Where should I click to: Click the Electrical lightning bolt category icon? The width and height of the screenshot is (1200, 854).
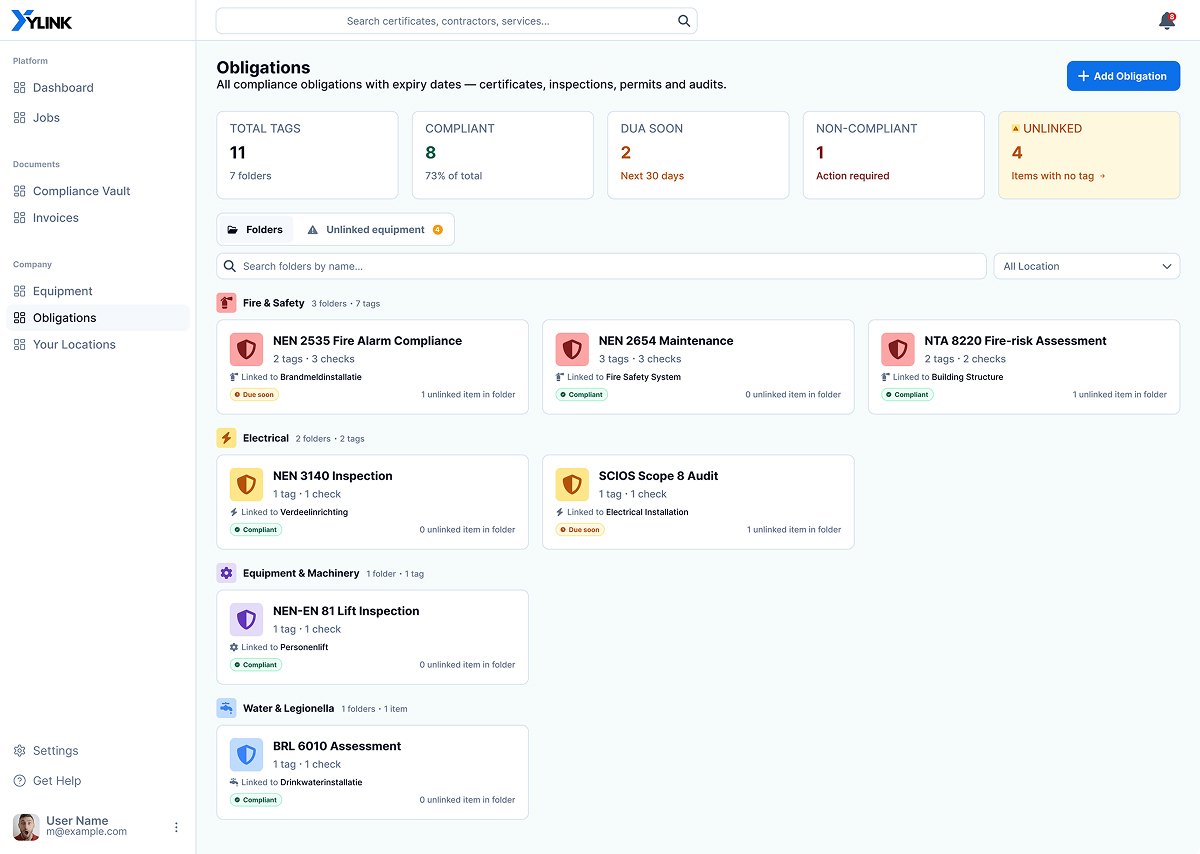[226, 438]
